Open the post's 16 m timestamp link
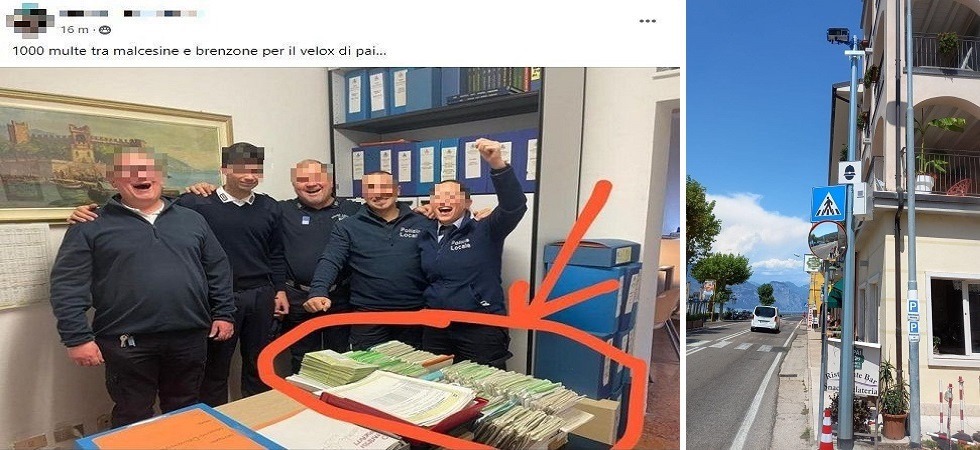This screenshot has width=980, height=450. click(x=74, y=29)
